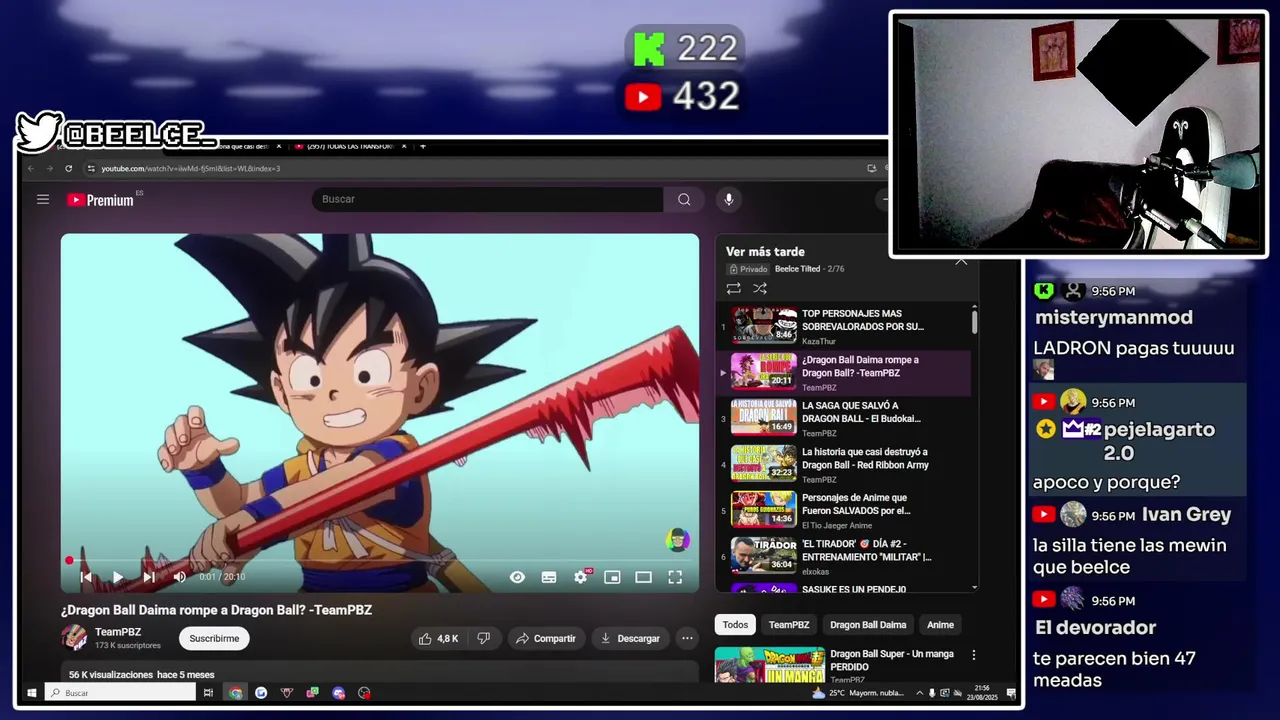Image resolution: width=1280 pixels, height=720 pixels.
Task: Focus the YouTube Buscar search field
Action: coord(487,199)
